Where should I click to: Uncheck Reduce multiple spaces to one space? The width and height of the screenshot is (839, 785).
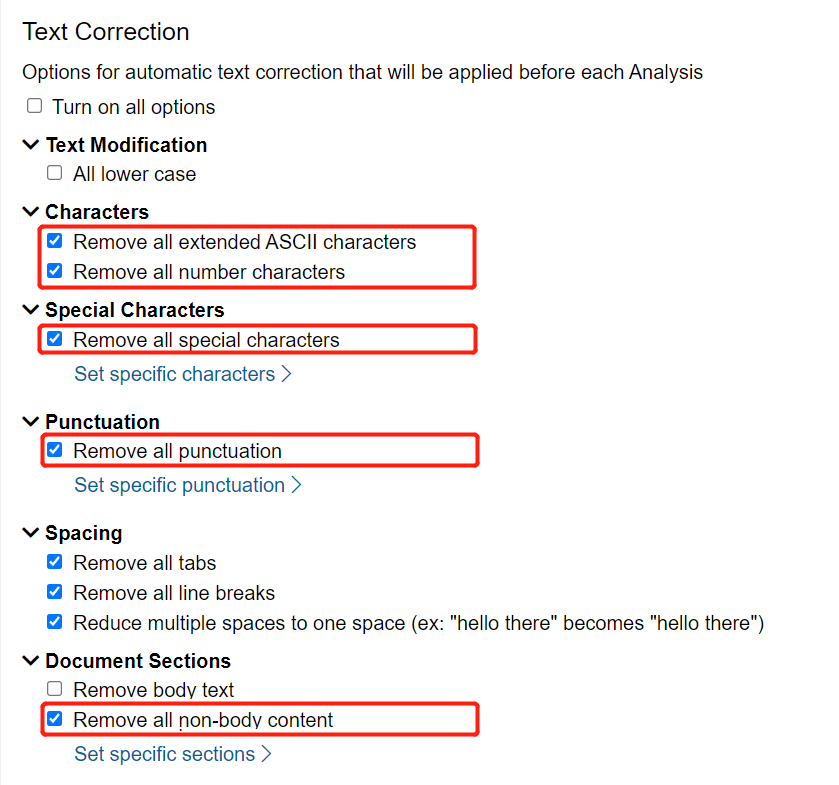[x=54, y=621]
